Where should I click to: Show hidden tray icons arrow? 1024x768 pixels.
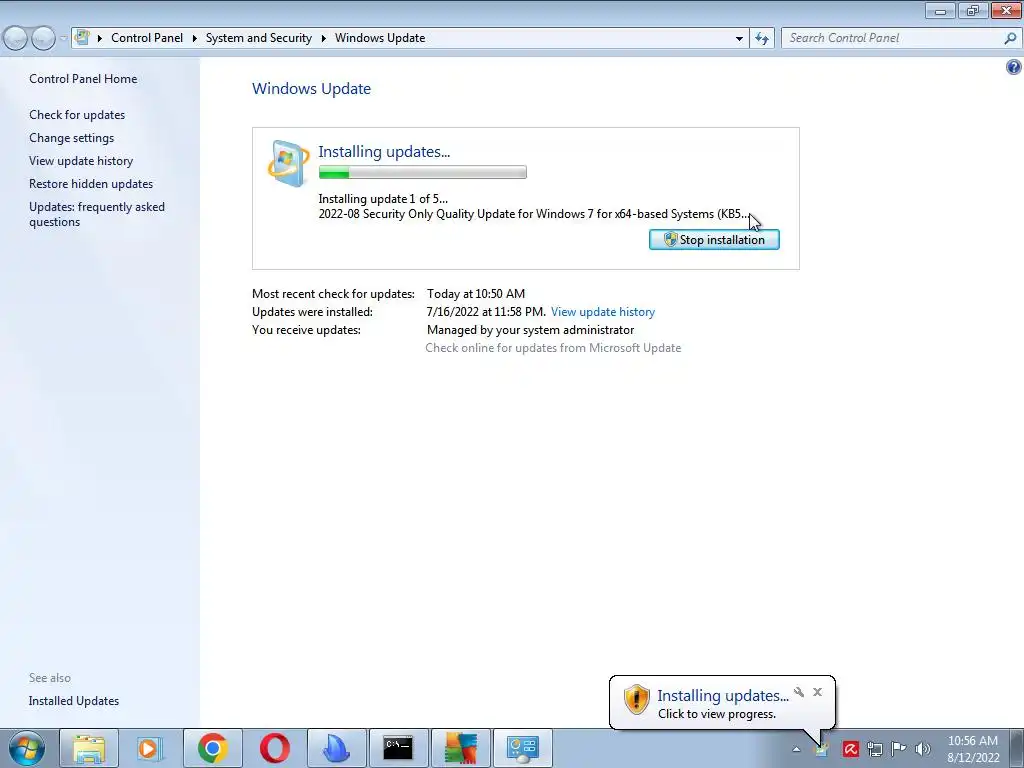pyautogui.click(x=796, y=750)
